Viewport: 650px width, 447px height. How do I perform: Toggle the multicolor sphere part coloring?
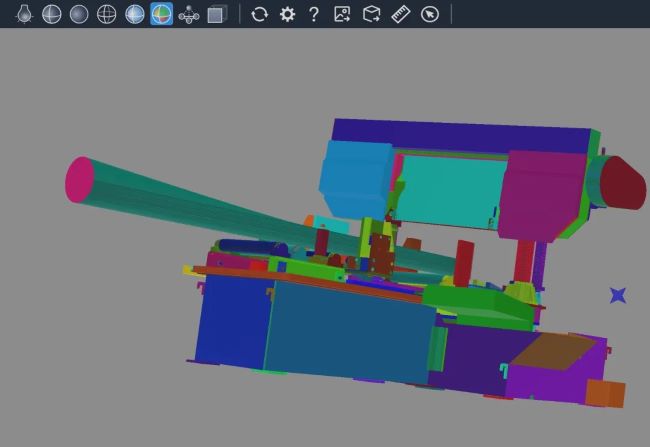tap(161, 14)
